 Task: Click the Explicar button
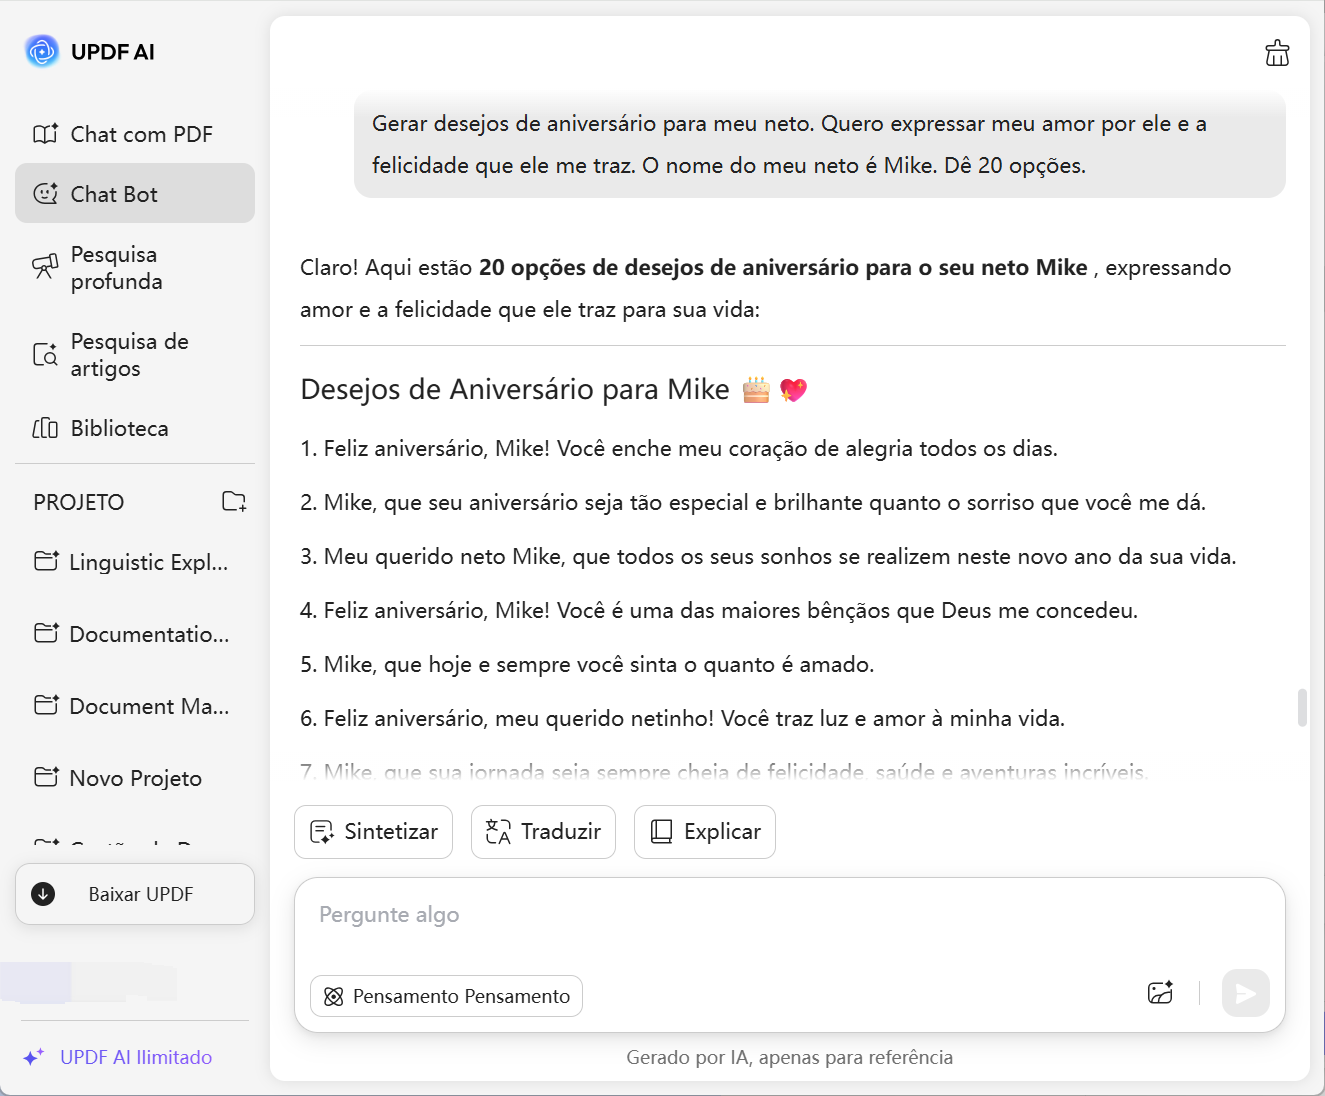(x=704, y=831)
